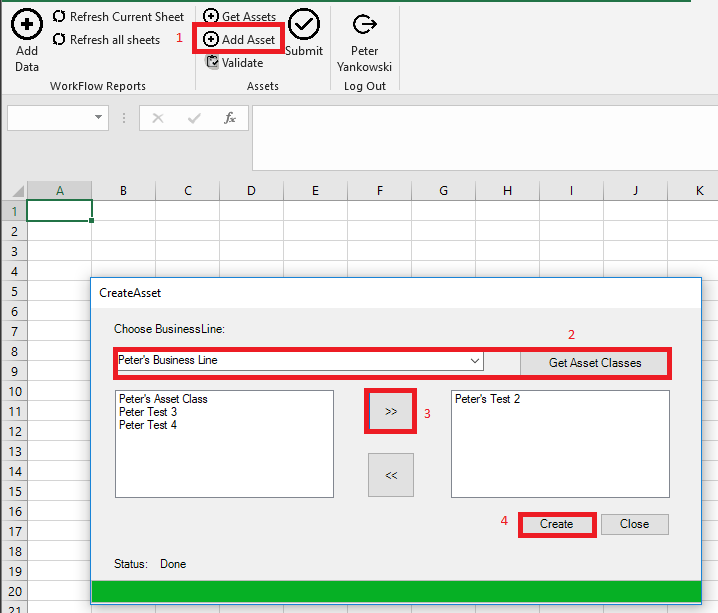718x613 pixels.
Task: Select Peter's Asset Class list item
Action: [x=164, y=399]
